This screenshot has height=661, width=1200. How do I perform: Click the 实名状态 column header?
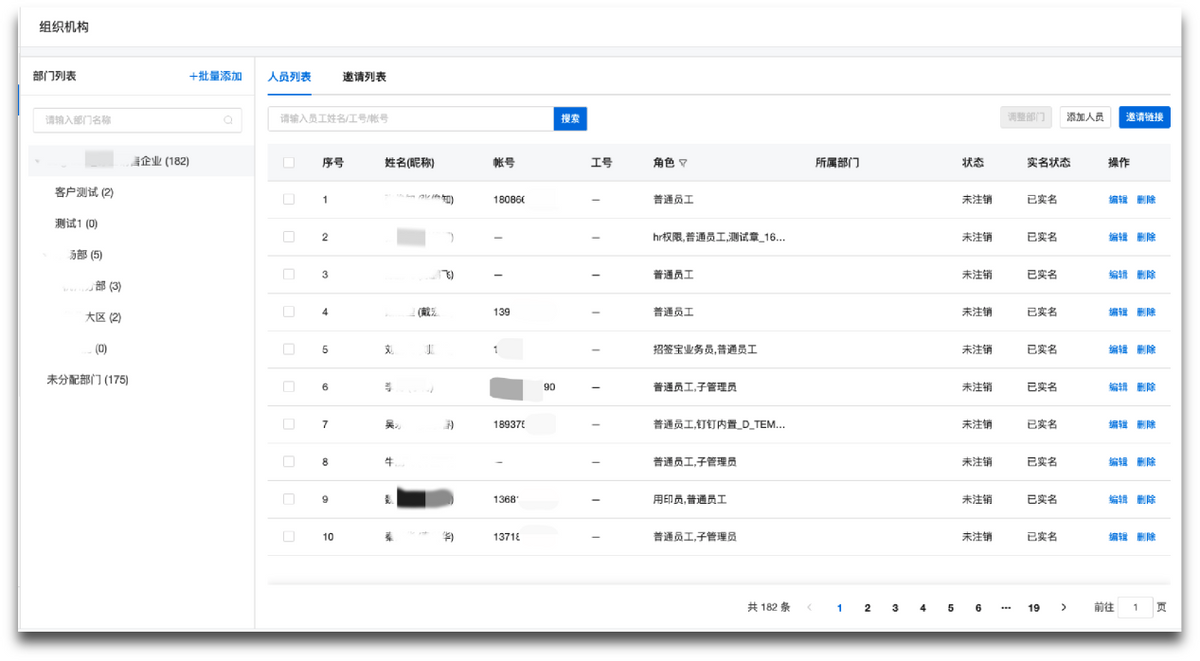1049,163
